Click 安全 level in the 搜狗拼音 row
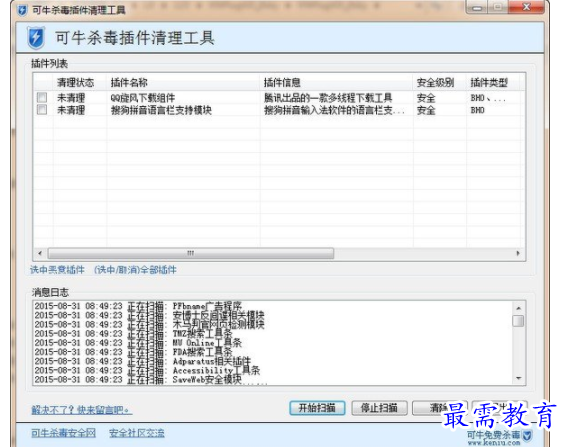 pos(426,110)
